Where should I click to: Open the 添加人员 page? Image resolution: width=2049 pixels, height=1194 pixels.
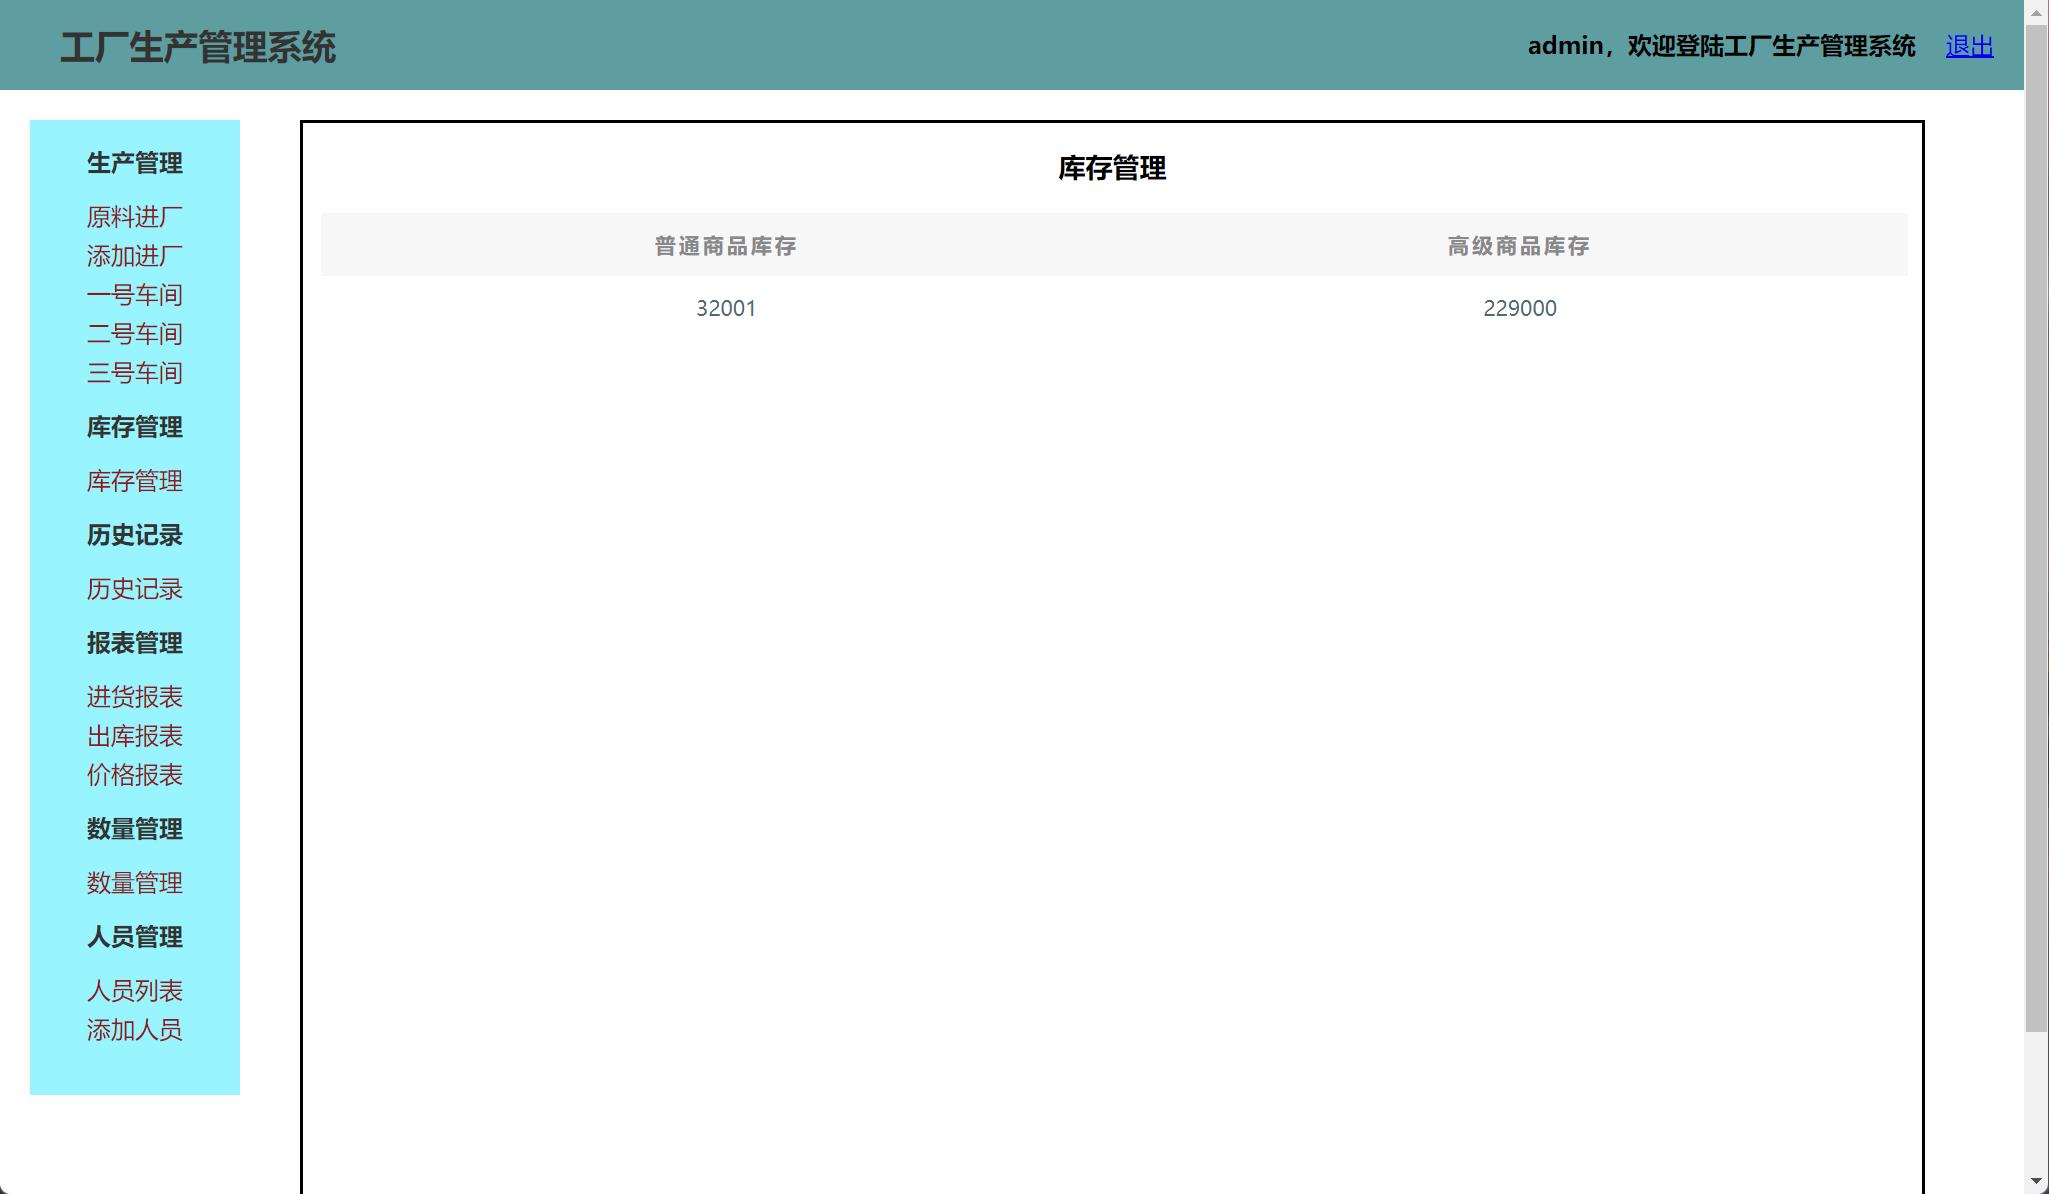[134, 1030]
